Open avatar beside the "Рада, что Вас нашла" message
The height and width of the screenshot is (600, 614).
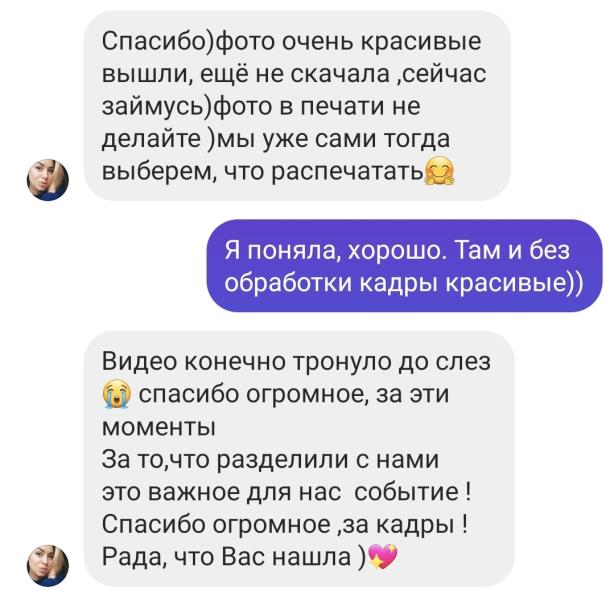click(x=48, y=566)
